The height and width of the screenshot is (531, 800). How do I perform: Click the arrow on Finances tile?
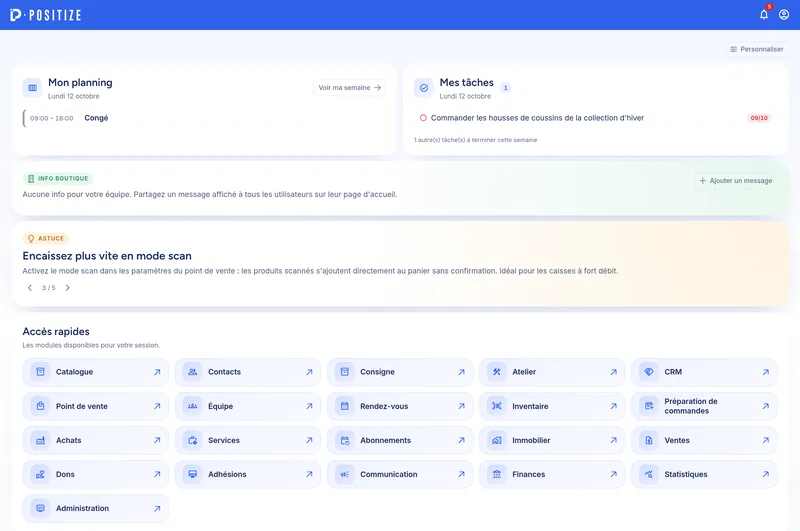click(613, 474)
